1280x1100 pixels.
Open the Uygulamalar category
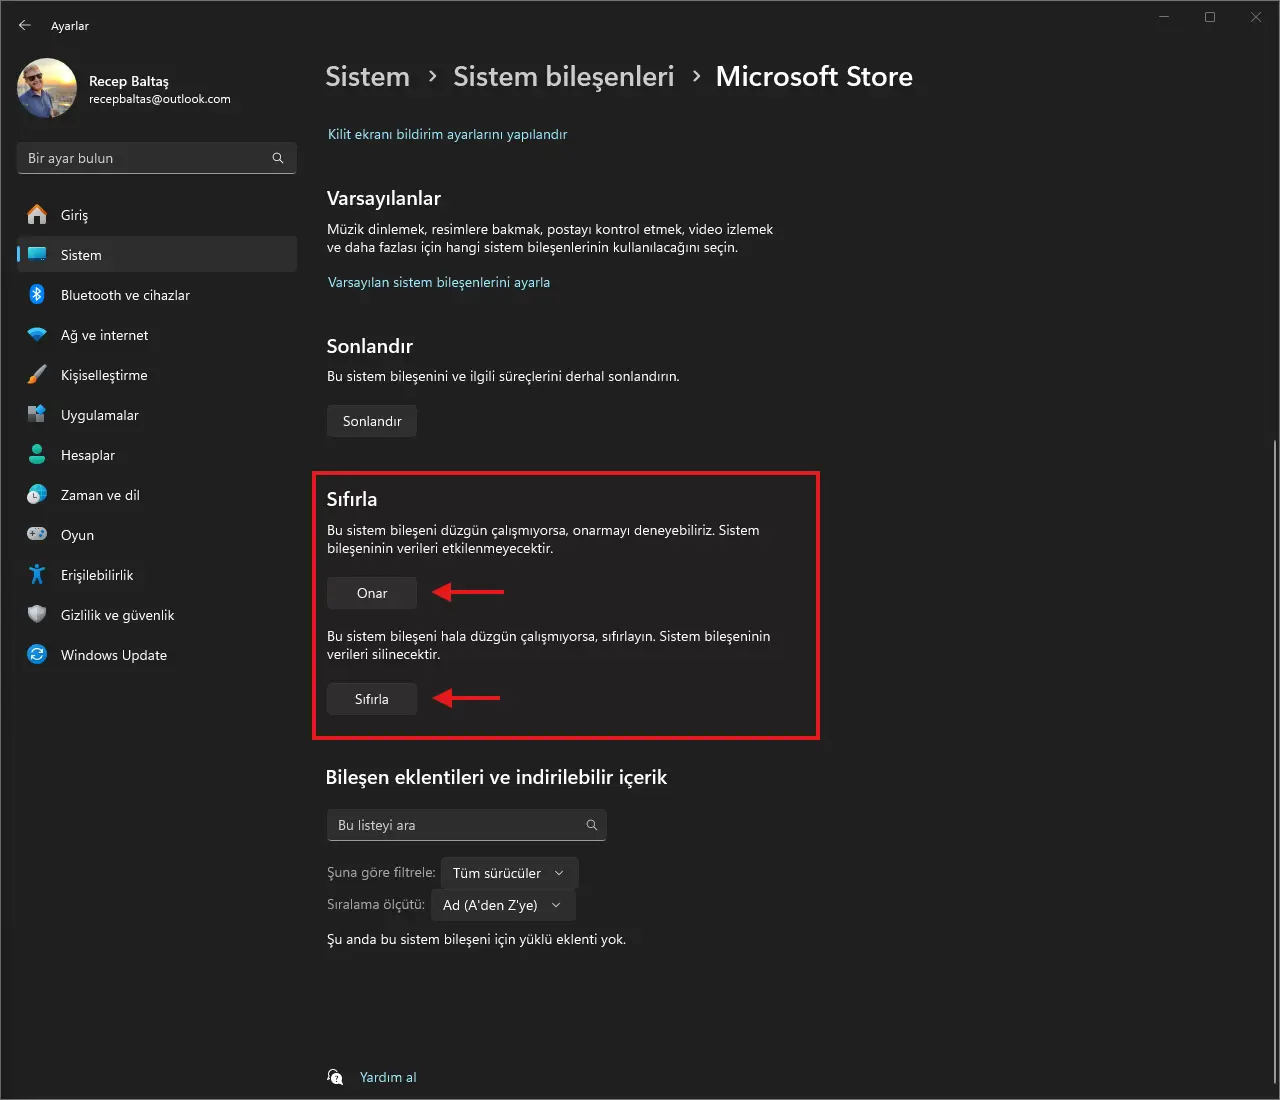pos(157,414)
